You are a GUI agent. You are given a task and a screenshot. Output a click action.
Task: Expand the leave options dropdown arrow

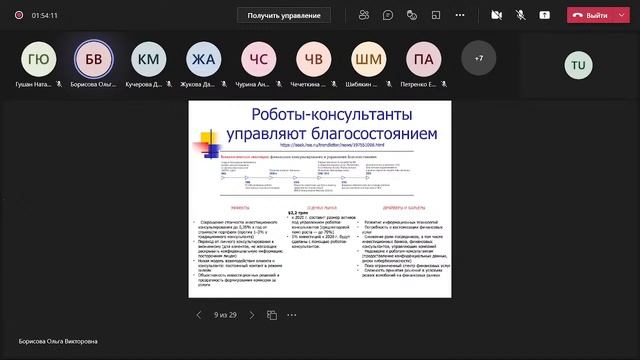coord(622,16)
